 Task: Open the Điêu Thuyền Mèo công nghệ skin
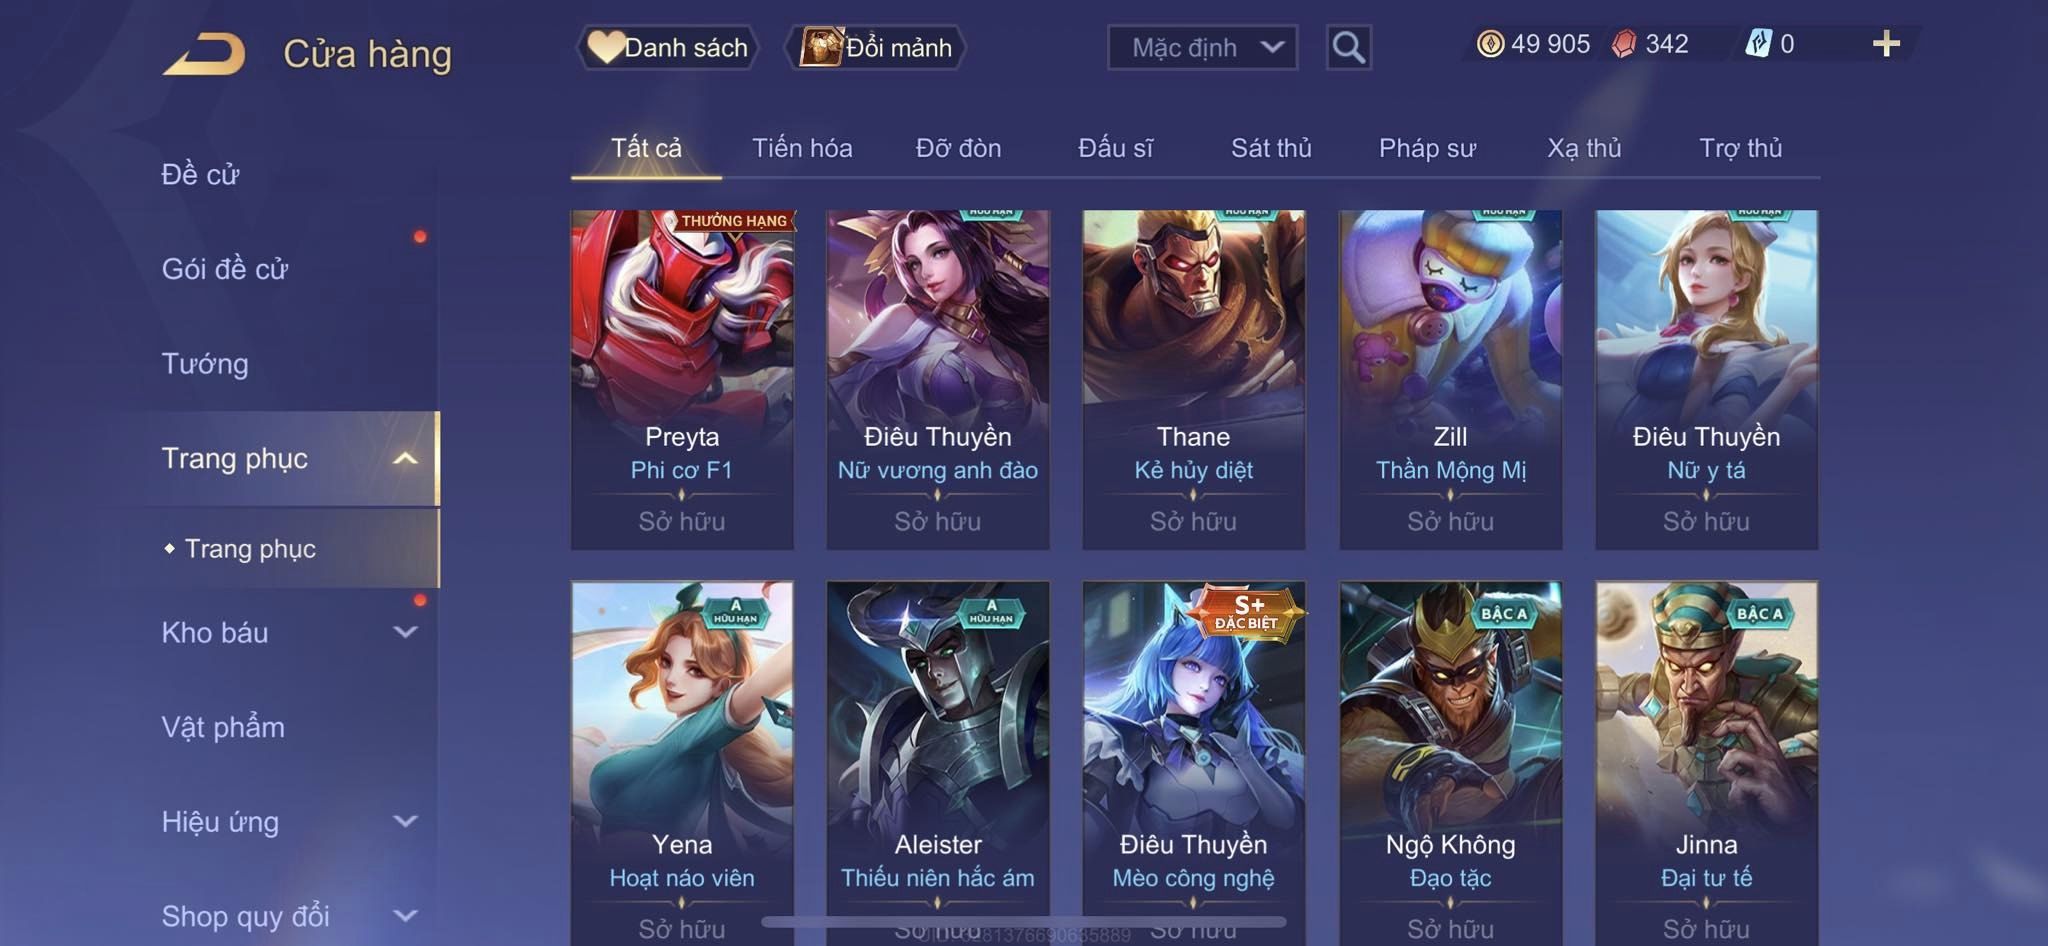(1194, 760)
